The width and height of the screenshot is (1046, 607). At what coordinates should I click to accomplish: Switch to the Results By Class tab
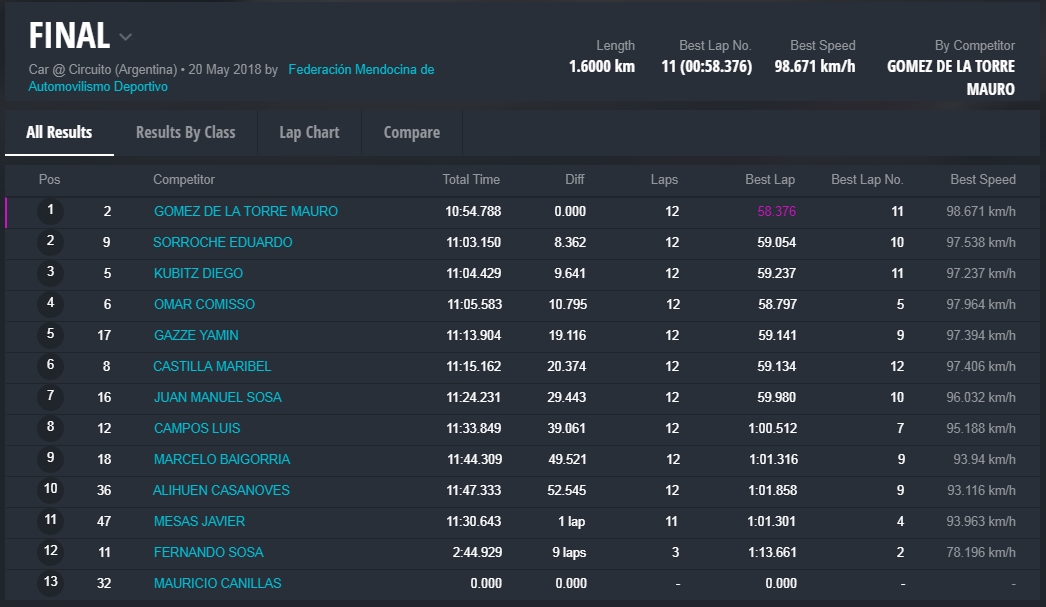(x=185, y=132)
